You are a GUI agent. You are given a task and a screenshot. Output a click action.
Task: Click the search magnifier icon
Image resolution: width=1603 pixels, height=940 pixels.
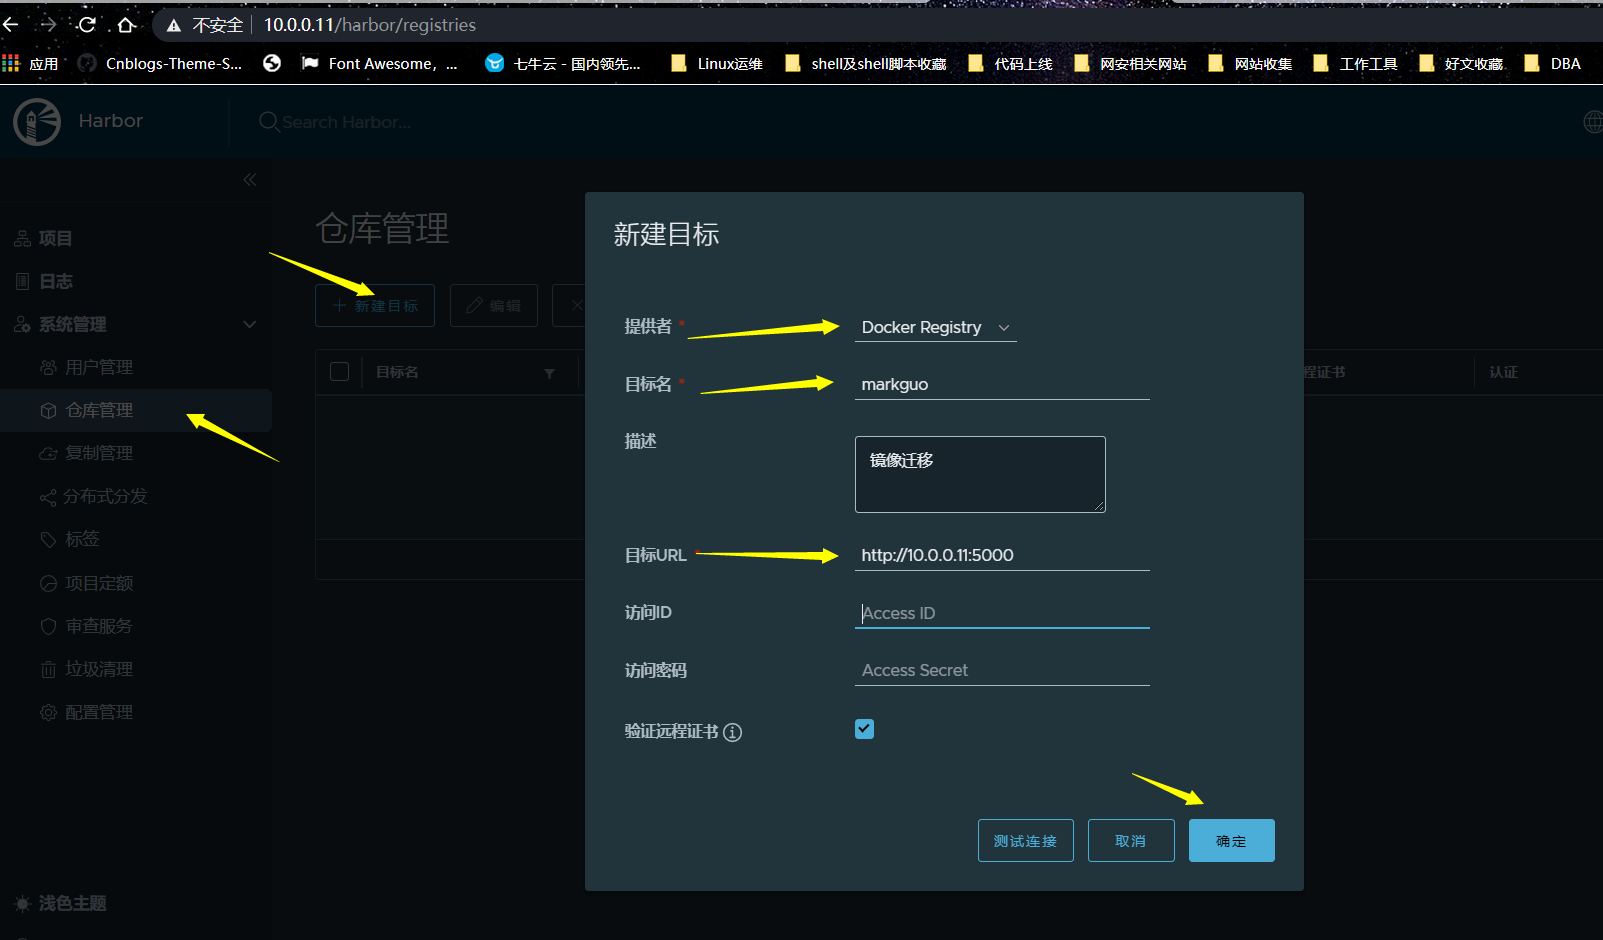pyautogui.click(x=268, y=122)
